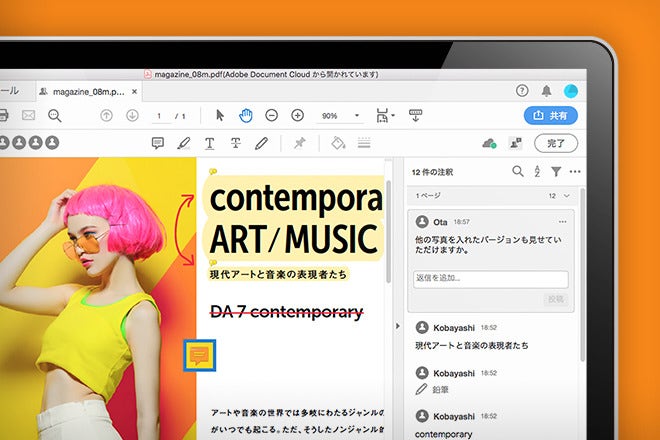
Task: Click struck-through DA 7 contemporary text
Action: 286,312
